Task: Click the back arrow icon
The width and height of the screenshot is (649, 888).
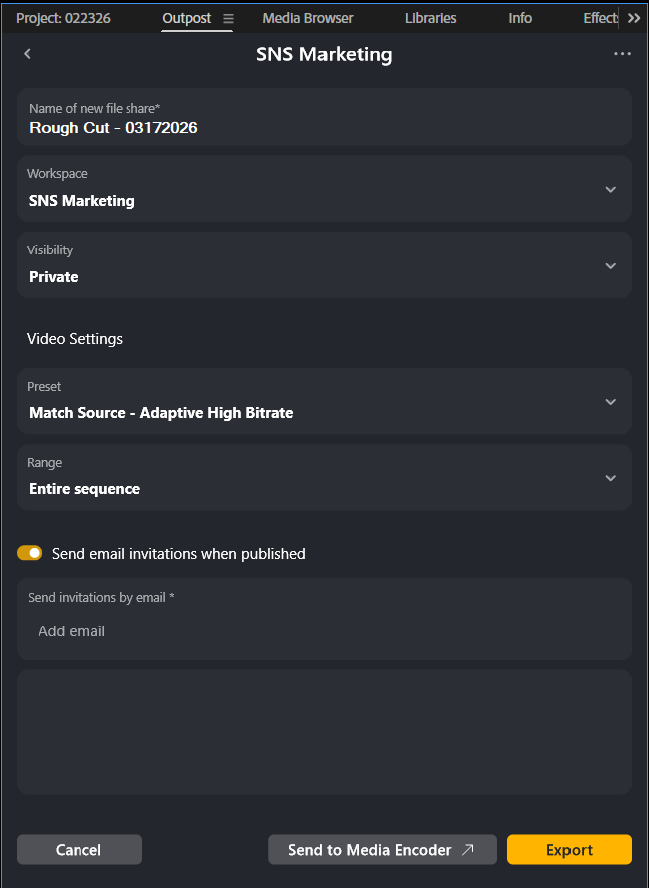Action: coord(27,54)
